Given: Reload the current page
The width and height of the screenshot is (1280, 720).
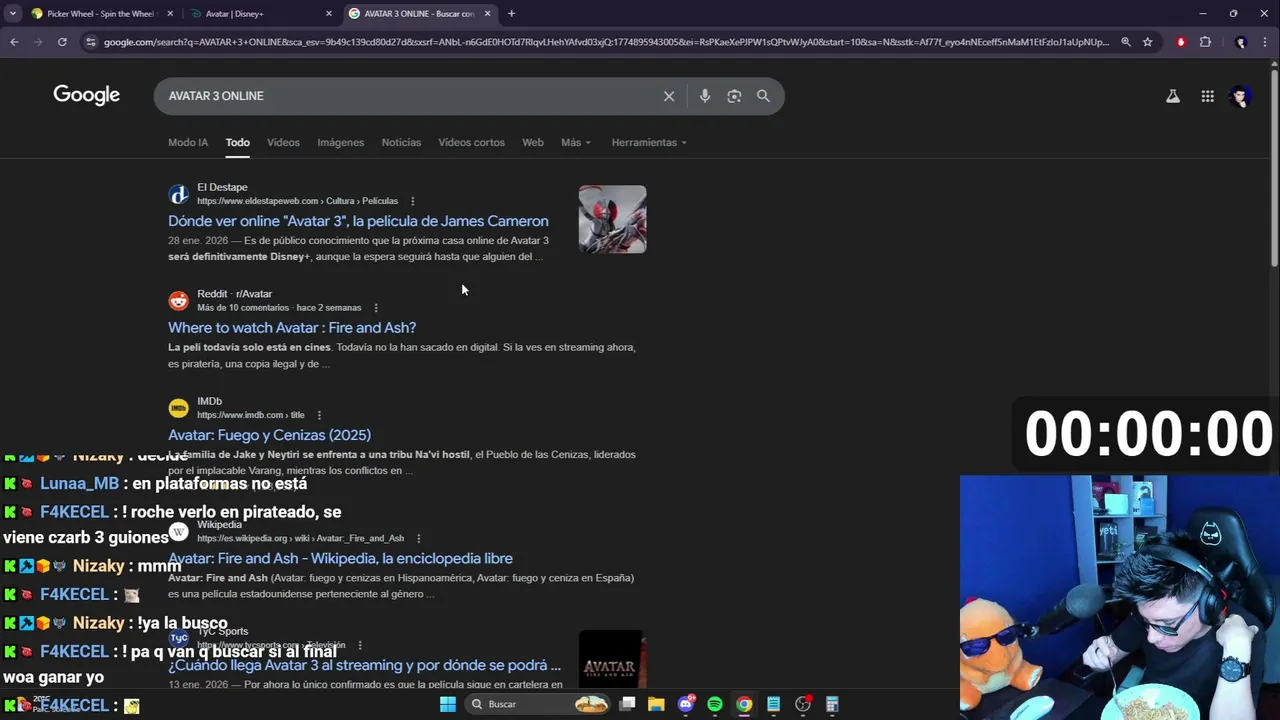Looking at the screenshot, I should 62,42.
